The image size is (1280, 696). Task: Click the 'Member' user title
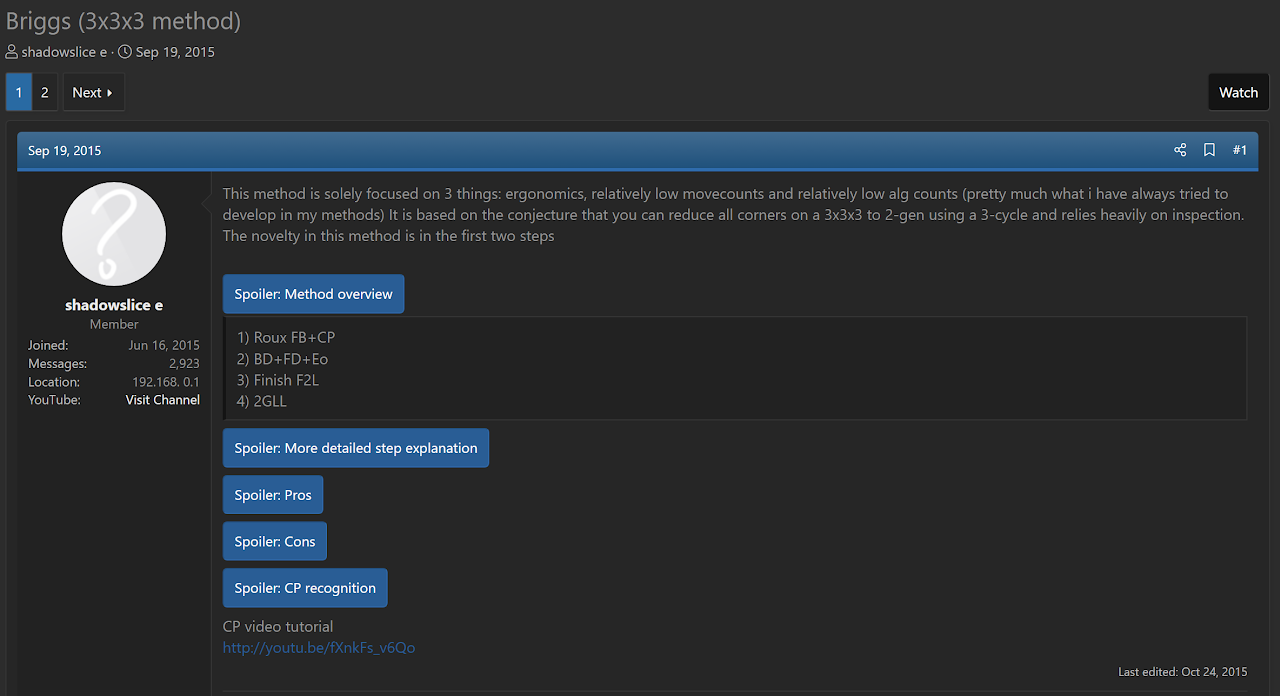click(x=114, y=324)
